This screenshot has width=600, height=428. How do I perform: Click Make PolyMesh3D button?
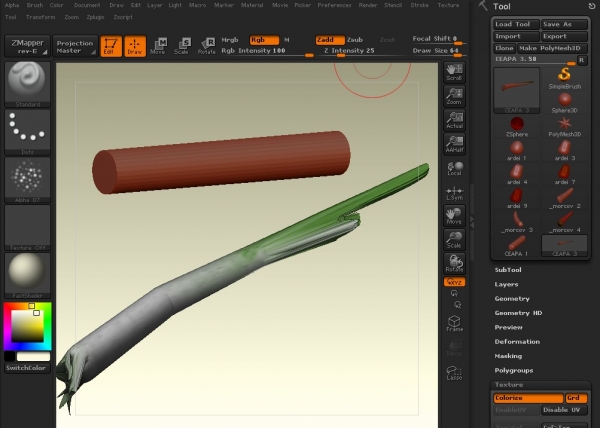(552, 49)
